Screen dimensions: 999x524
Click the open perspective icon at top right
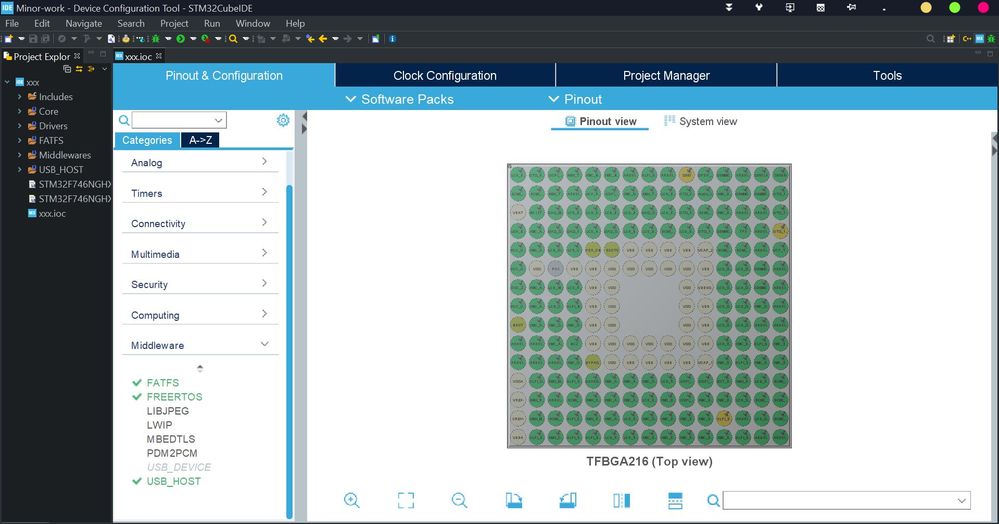tap(951, 39)
